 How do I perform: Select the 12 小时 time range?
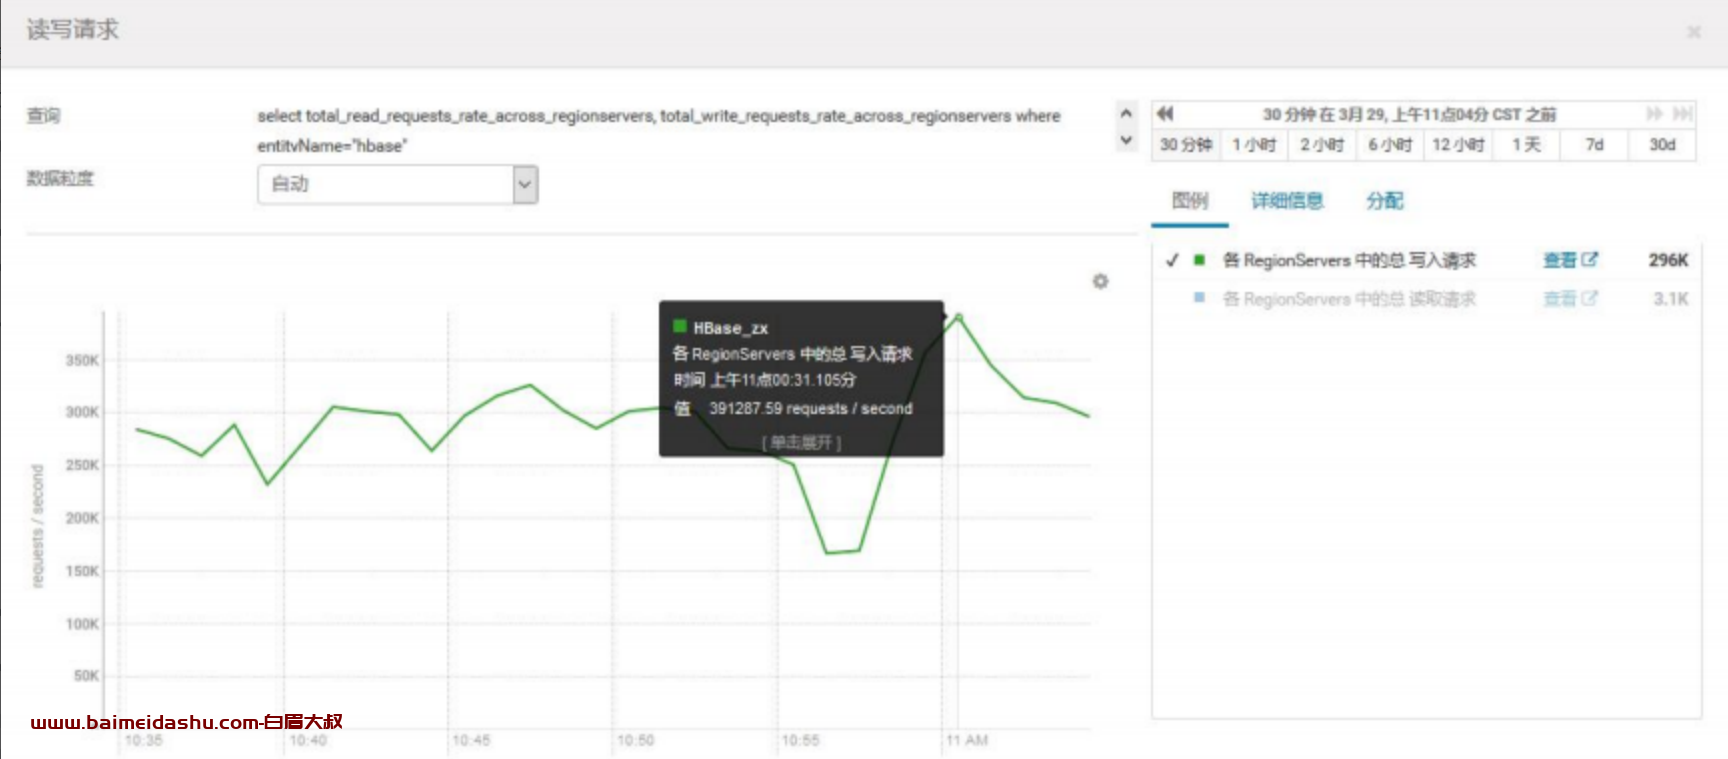(1458, 145)
